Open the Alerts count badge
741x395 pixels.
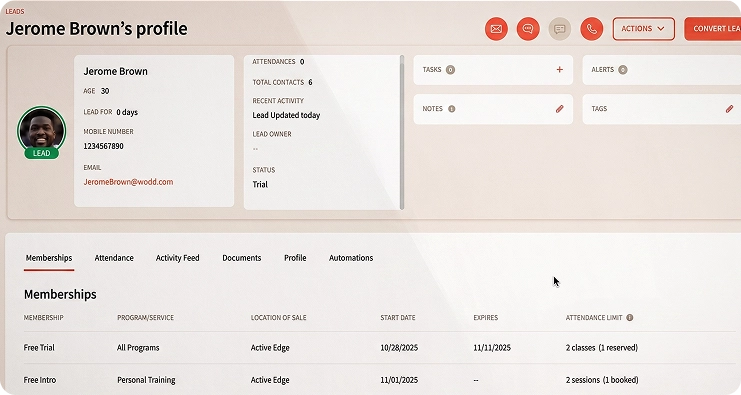point(623,70)
